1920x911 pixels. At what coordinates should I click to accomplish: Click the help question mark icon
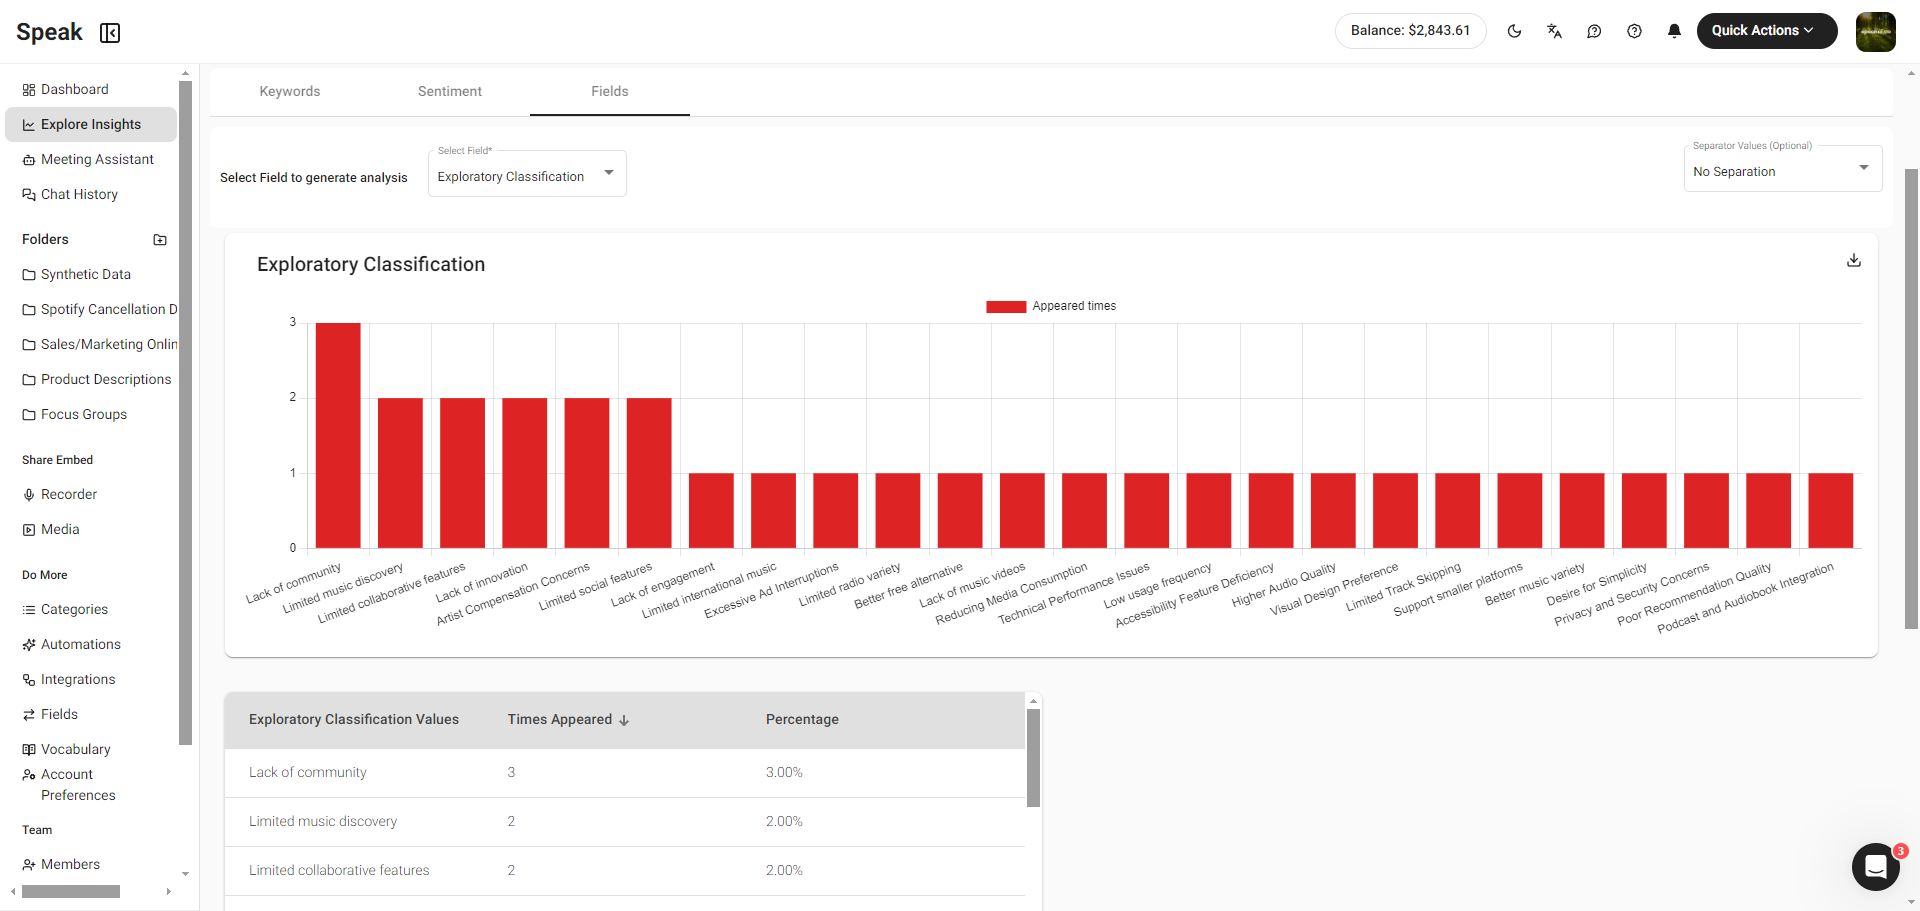point(1634,31)
